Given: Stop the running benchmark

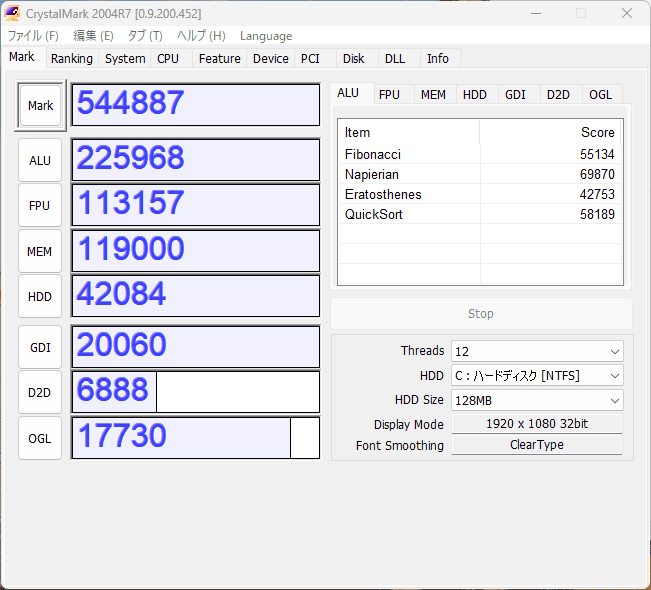Looking at the screenshot, I should [x=481, y=314].
